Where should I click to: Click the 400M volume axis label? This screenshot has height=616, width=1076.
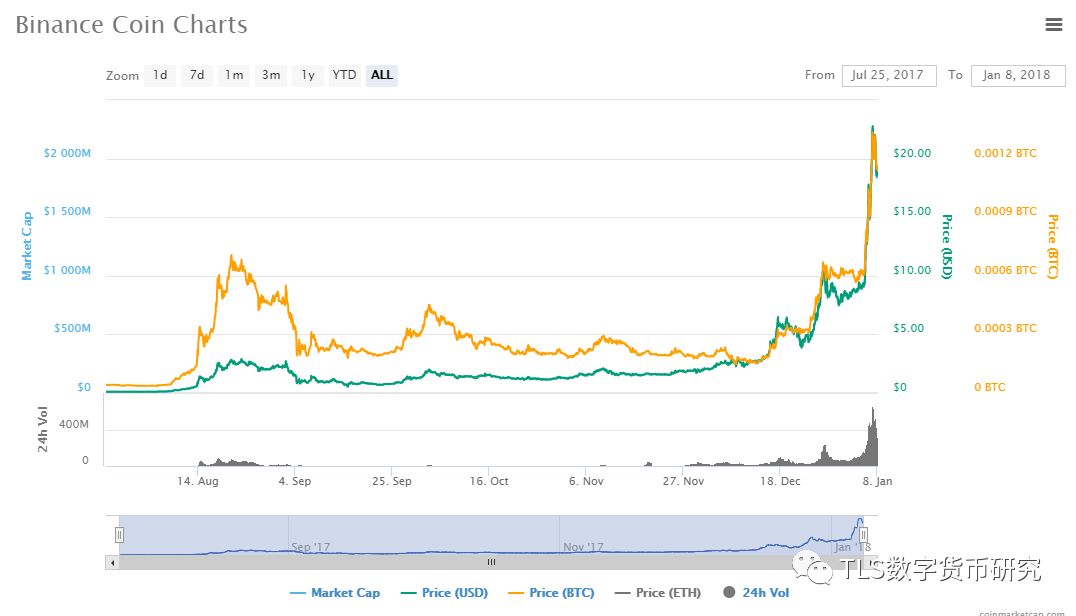tap(73, 425)
